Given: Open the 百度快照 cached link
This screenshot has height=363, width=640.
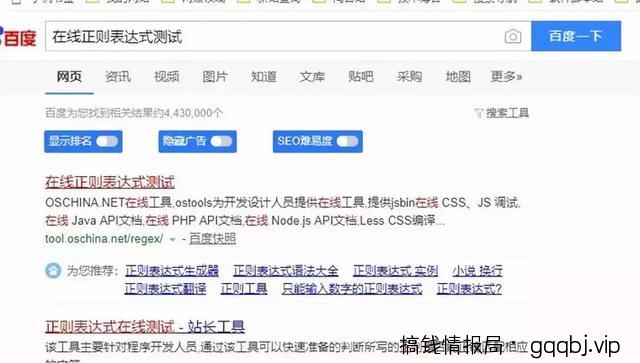Looking at the screenshot, I should point(213,239).
